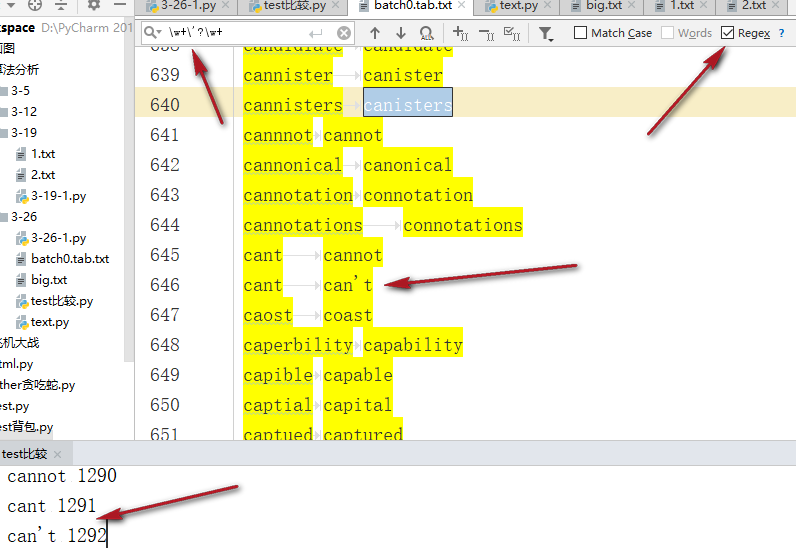Click the collapse all icon in project toolbar

click(61, 5)
